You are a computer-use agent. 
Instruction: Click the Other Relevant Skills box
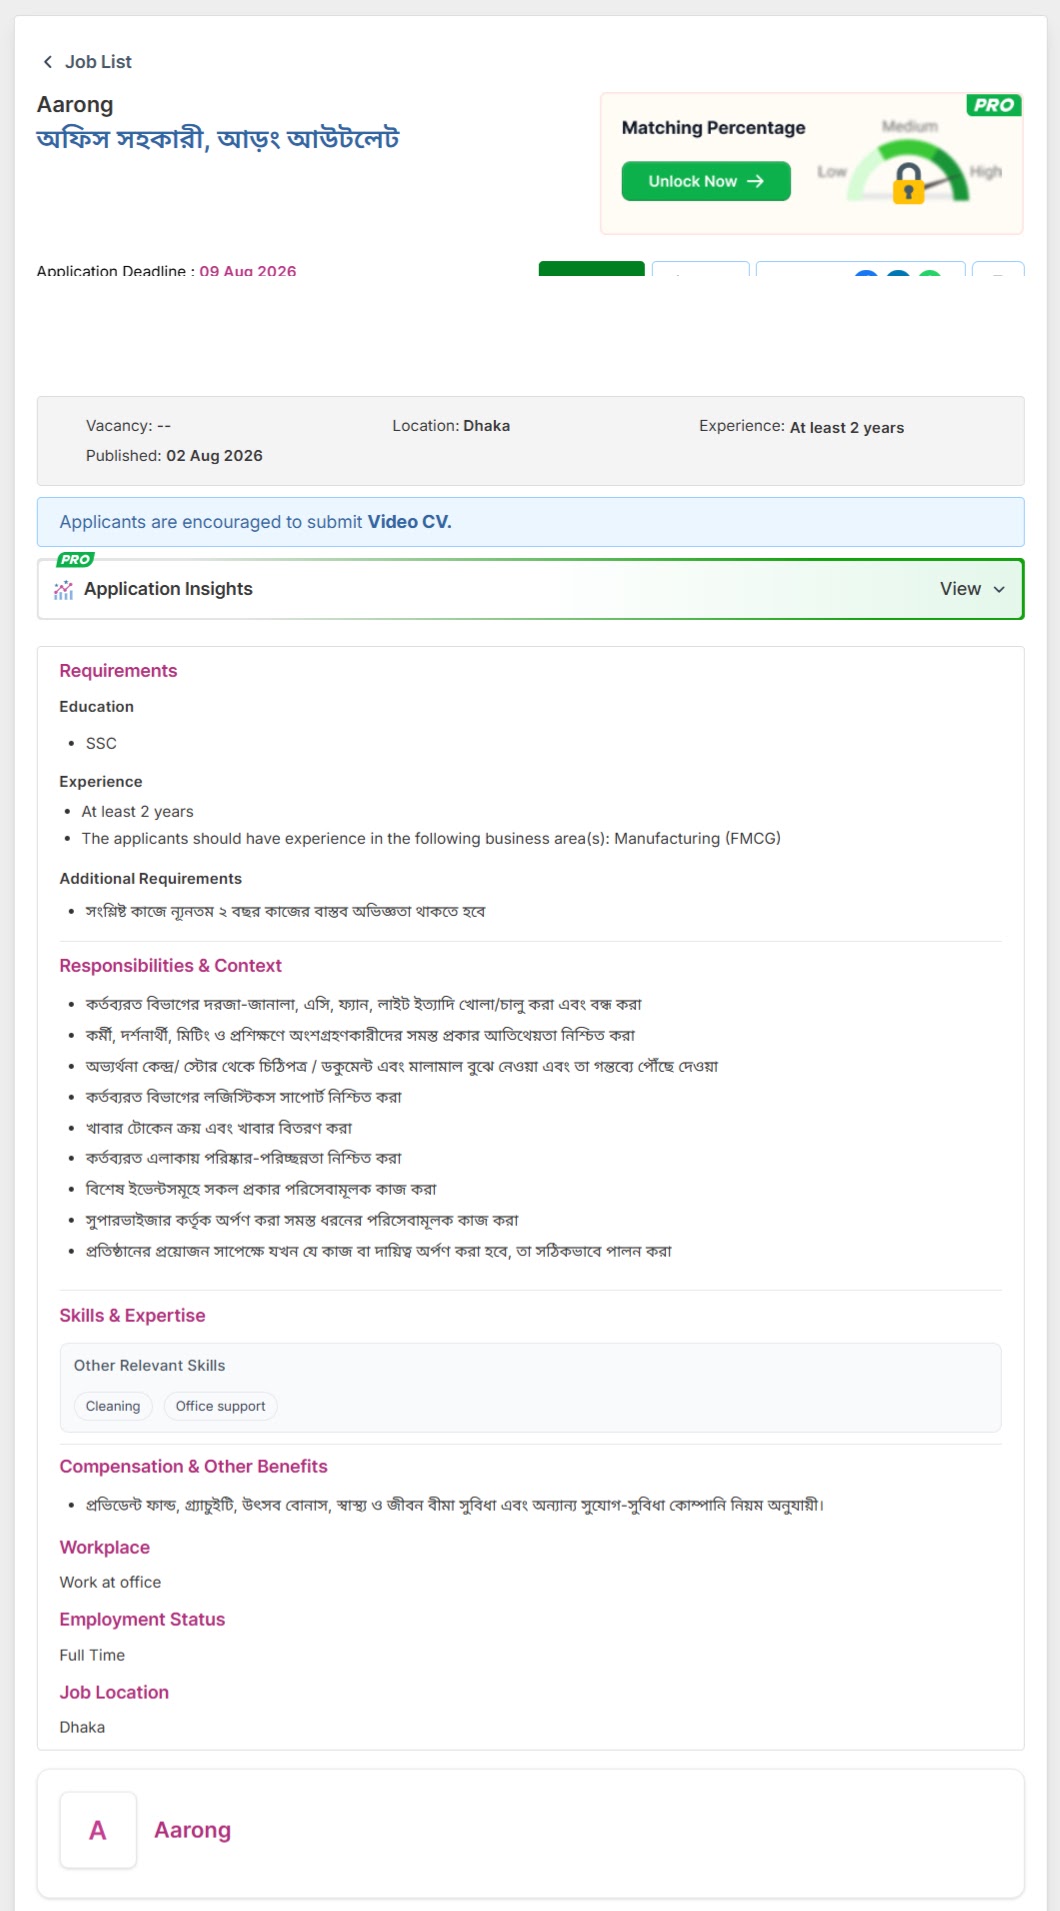click(530, 1388)
